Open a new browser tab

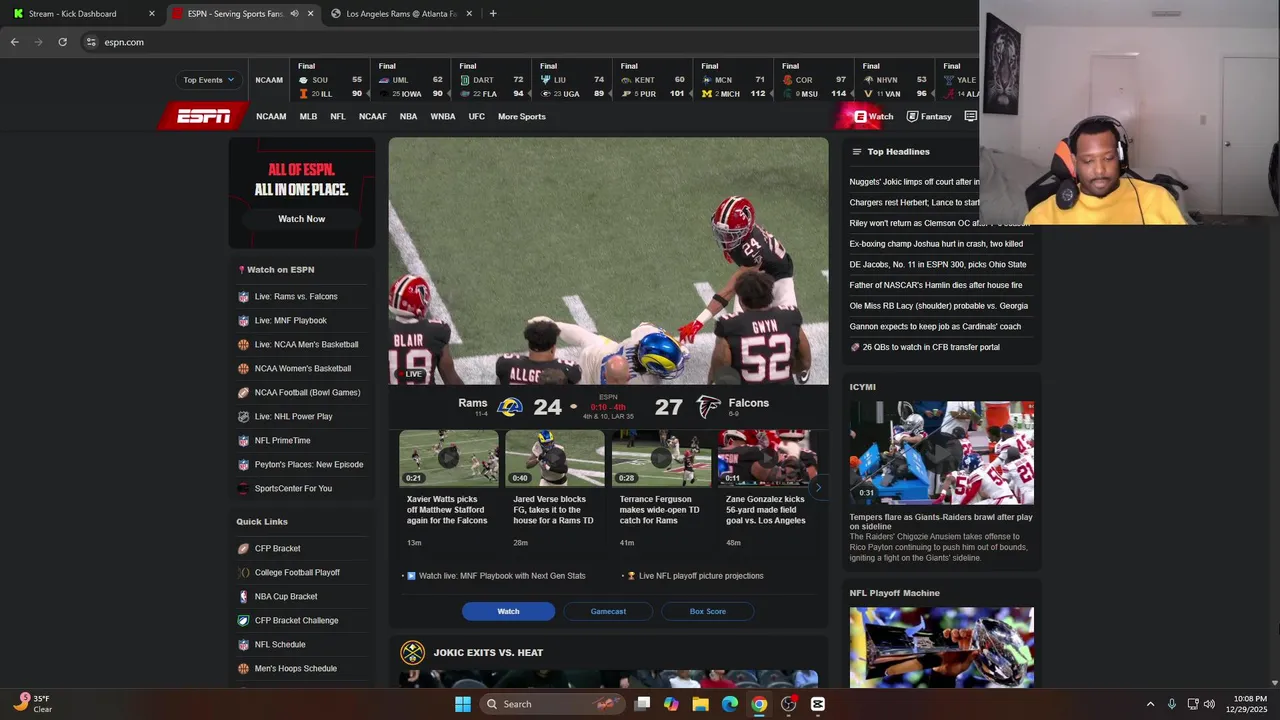(x=493, y=14)
